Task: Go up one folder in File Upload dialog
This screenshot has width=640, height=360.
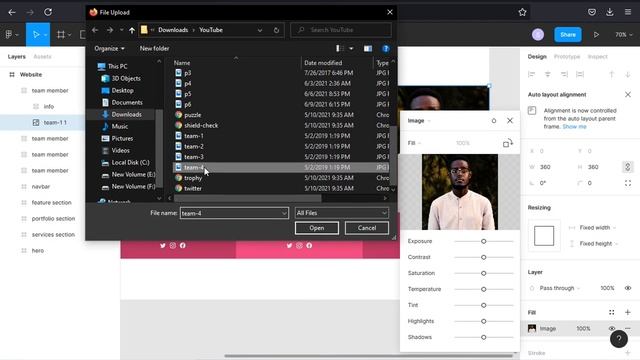Action: click(131, 30)
